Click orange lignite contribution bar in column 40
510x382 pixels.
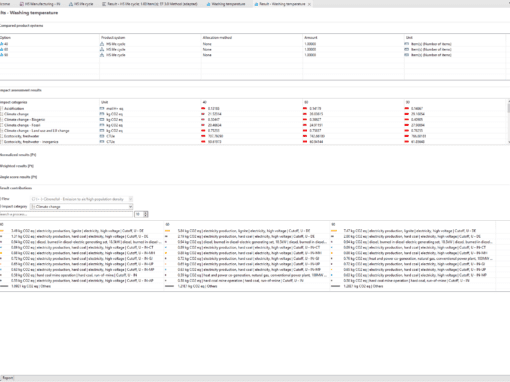tap(2, 231)
